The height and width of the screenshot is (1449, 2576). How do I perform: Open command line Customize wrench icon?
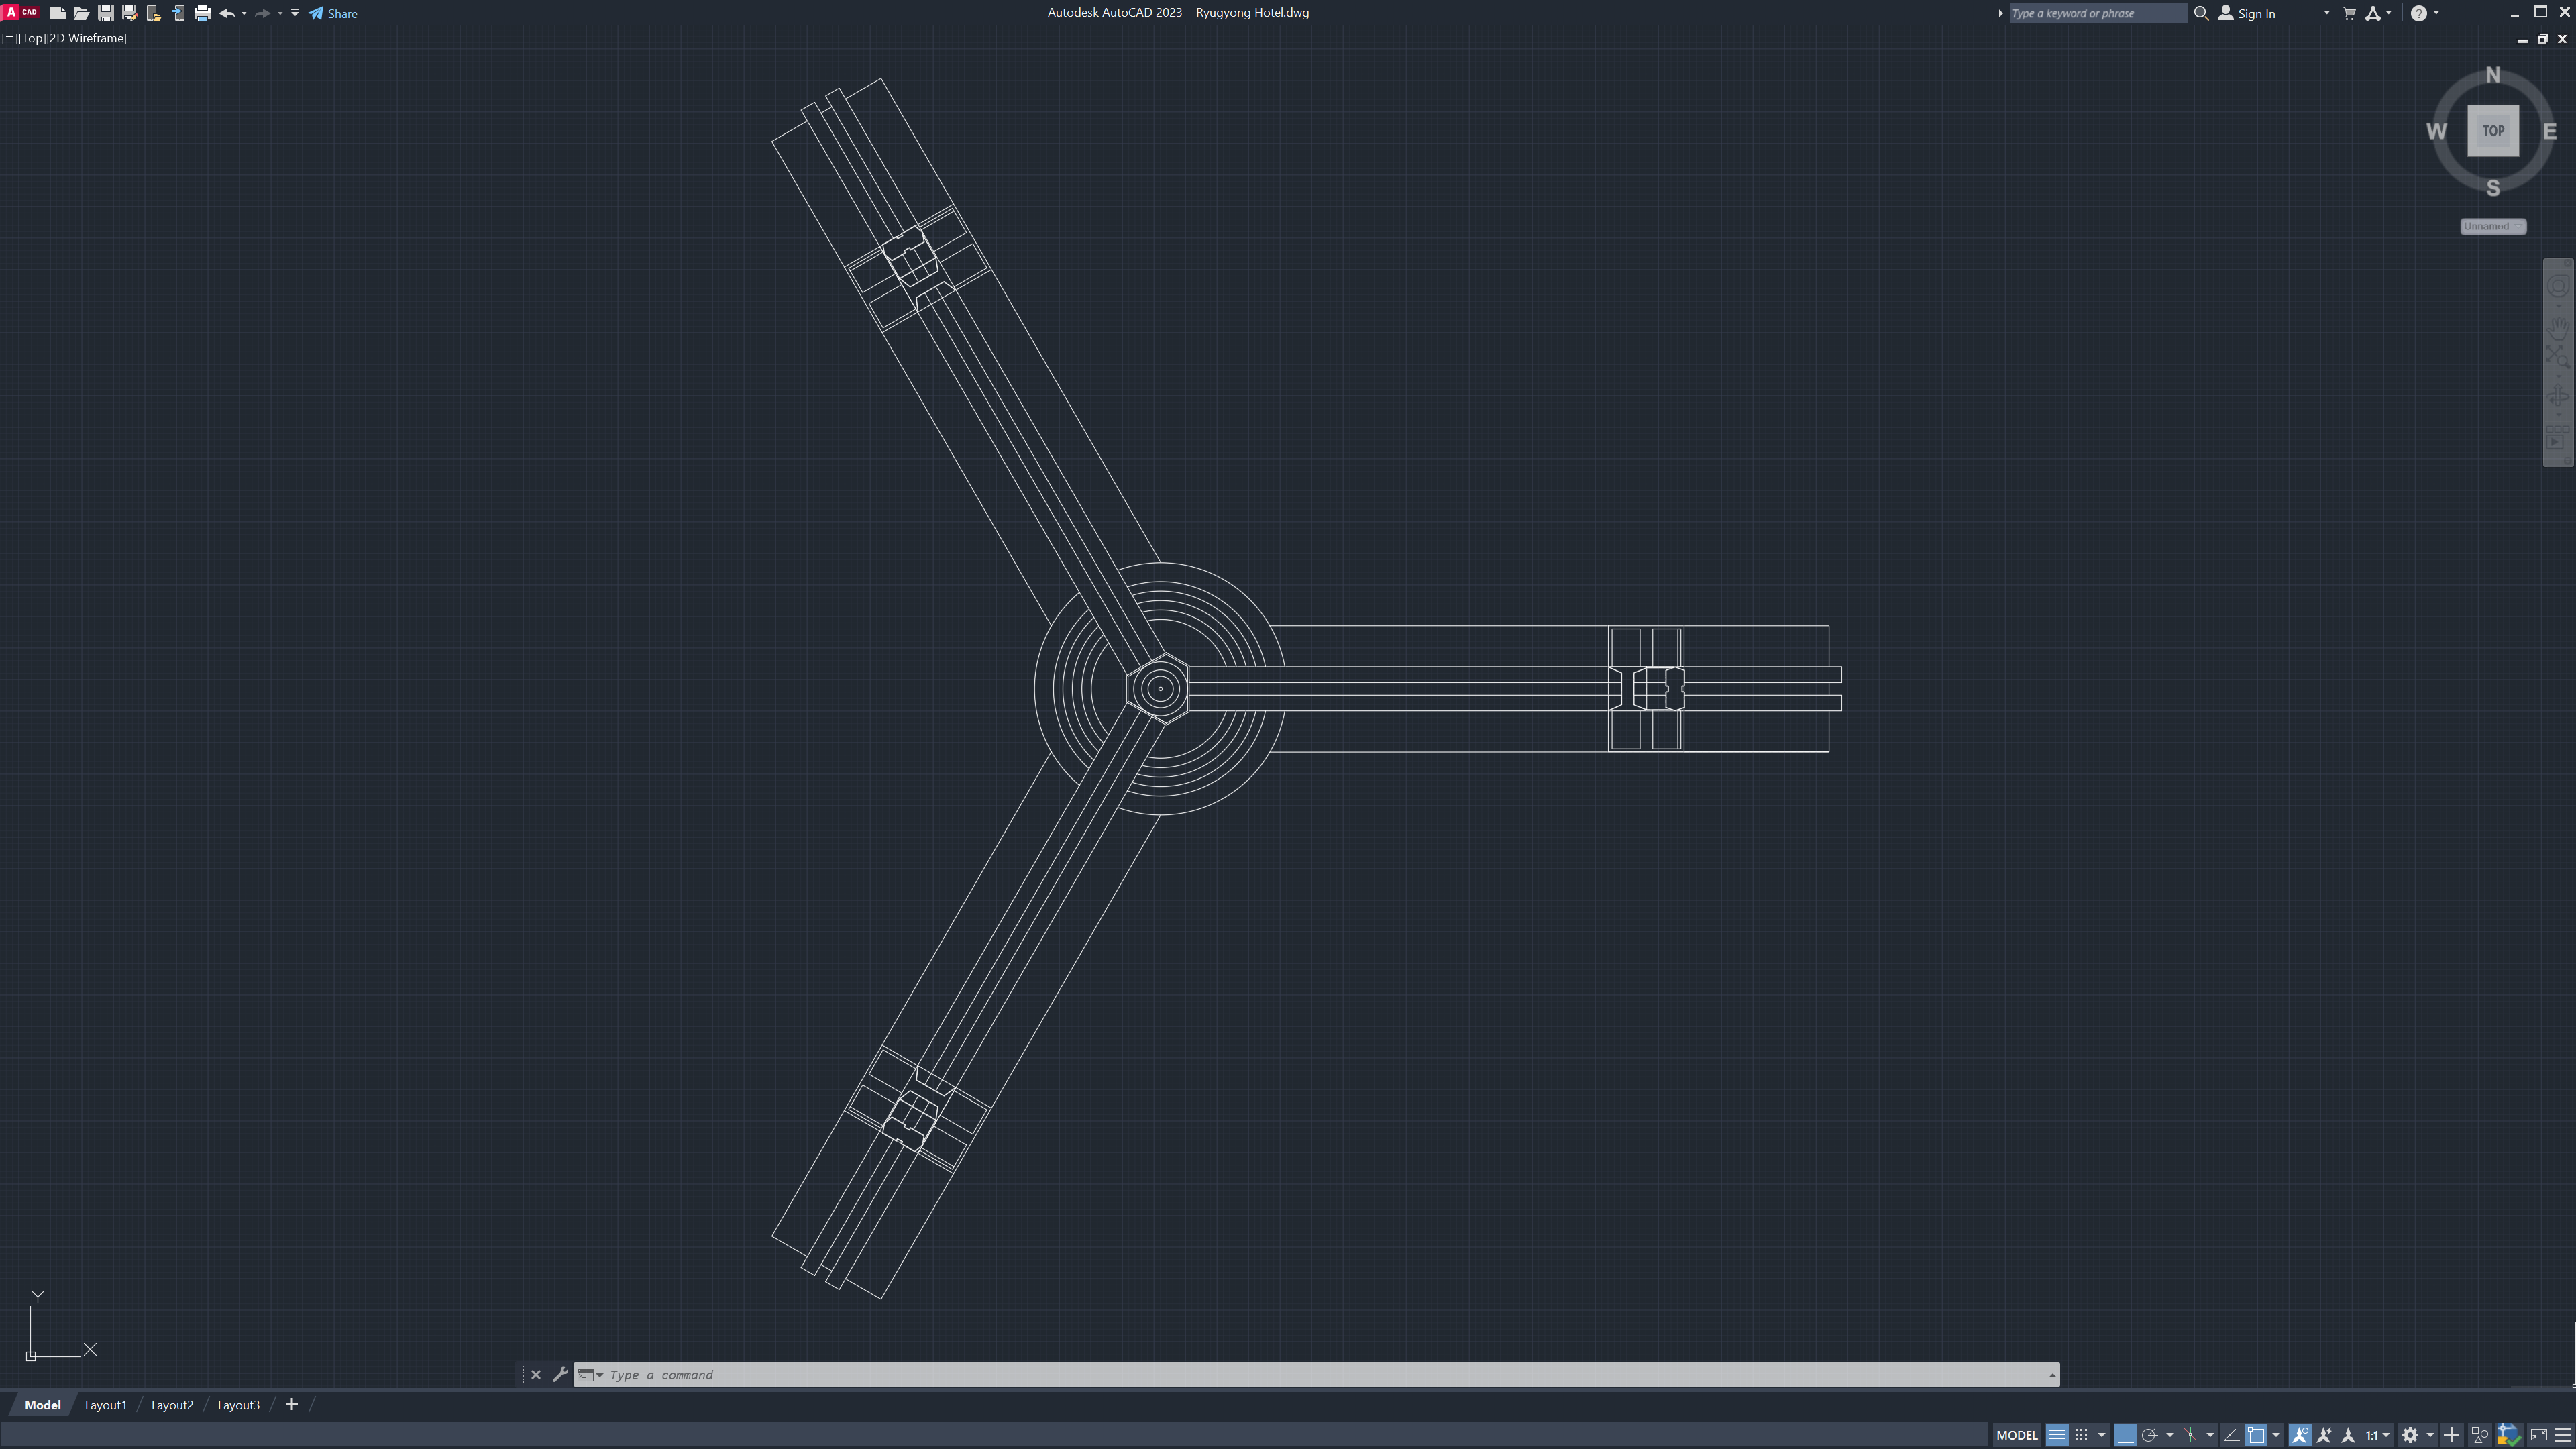pos(560,1374)
